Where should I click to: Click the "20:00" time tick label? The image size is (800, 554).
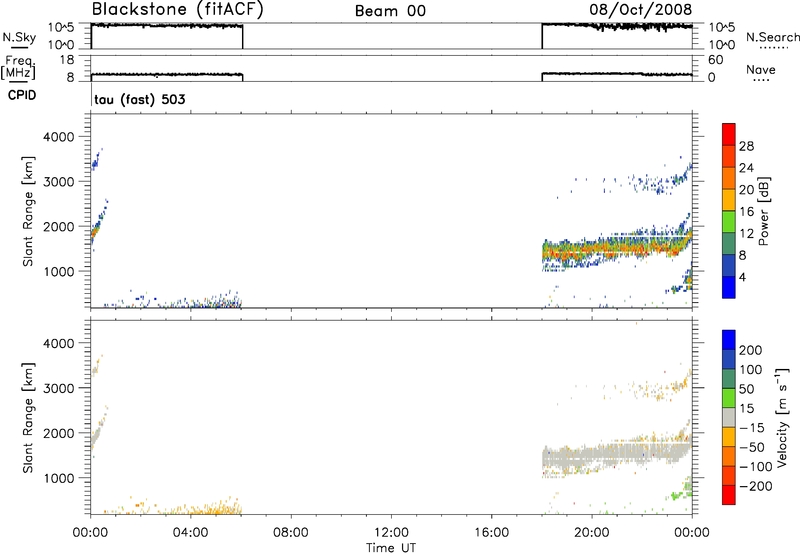pyautogui.click(x=592, y=533)
